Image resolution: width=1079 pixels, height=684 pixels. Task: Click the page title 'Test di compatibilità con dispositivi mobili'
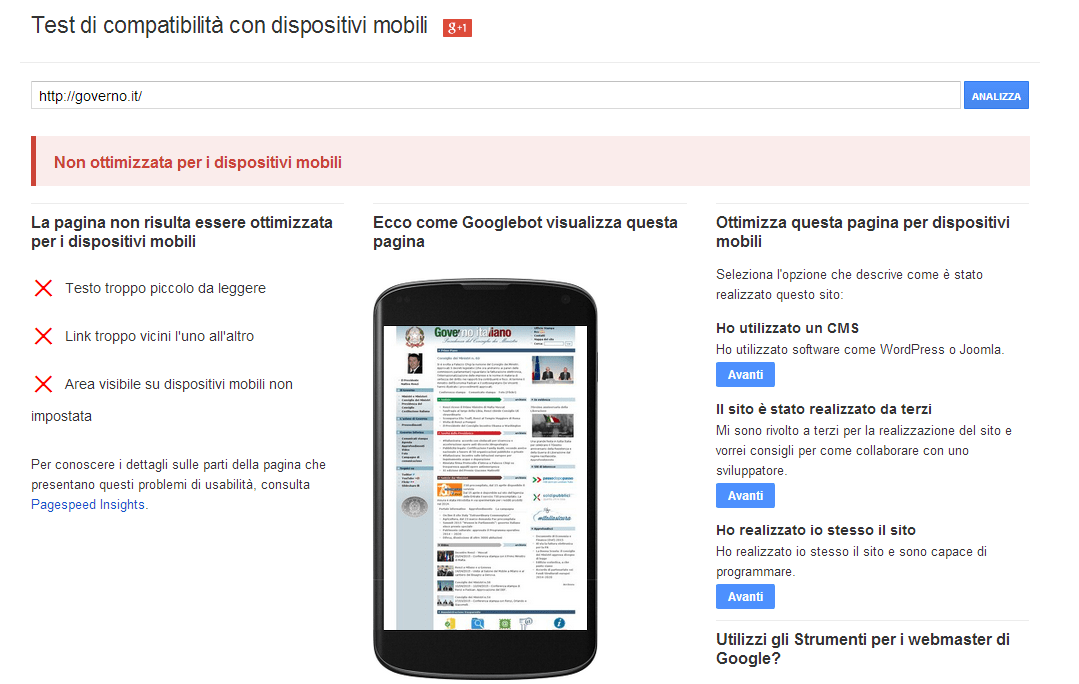230,25
